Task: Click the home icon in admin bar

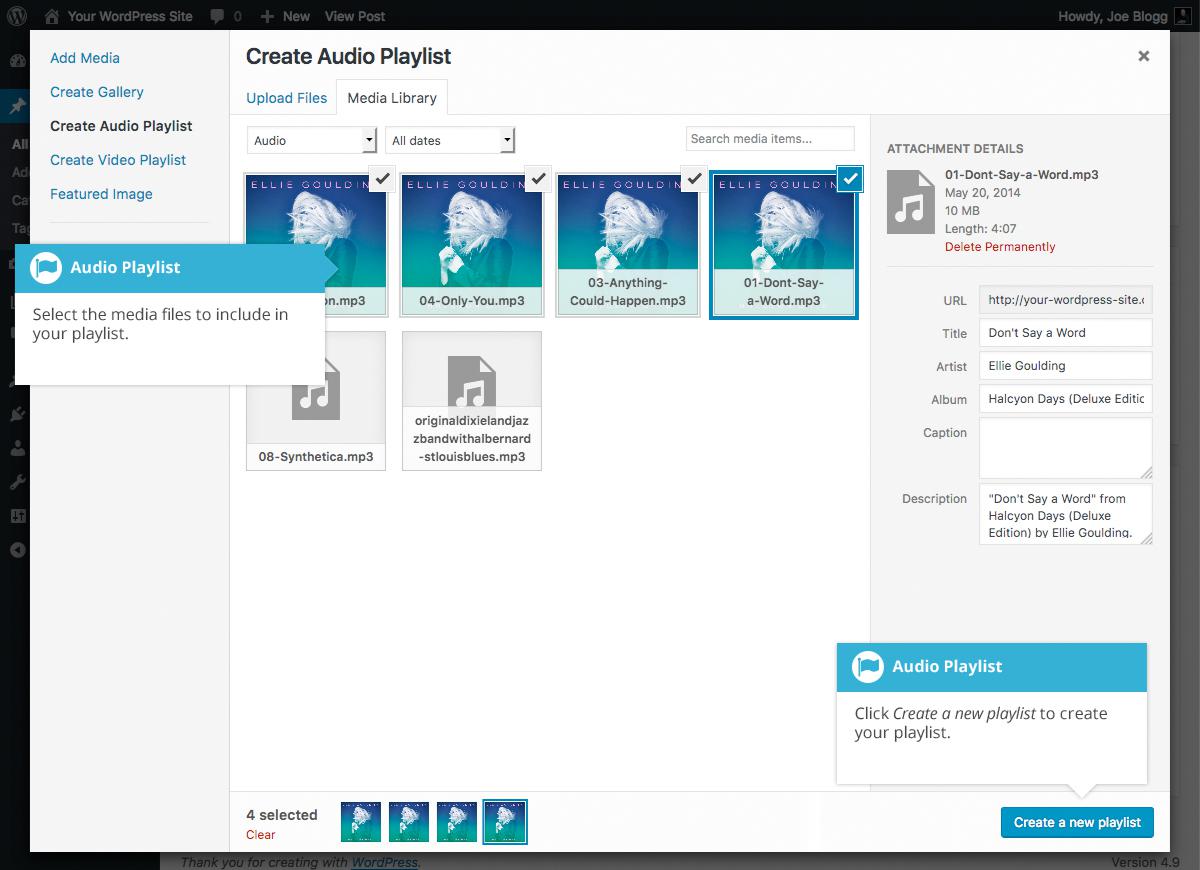Action: (x=52, y=16)
